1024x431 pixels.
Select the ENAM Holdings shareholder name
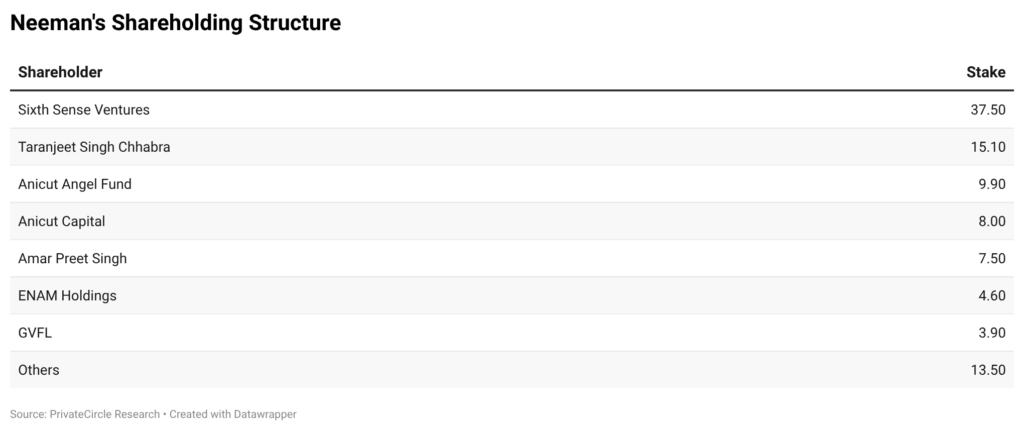67,295
